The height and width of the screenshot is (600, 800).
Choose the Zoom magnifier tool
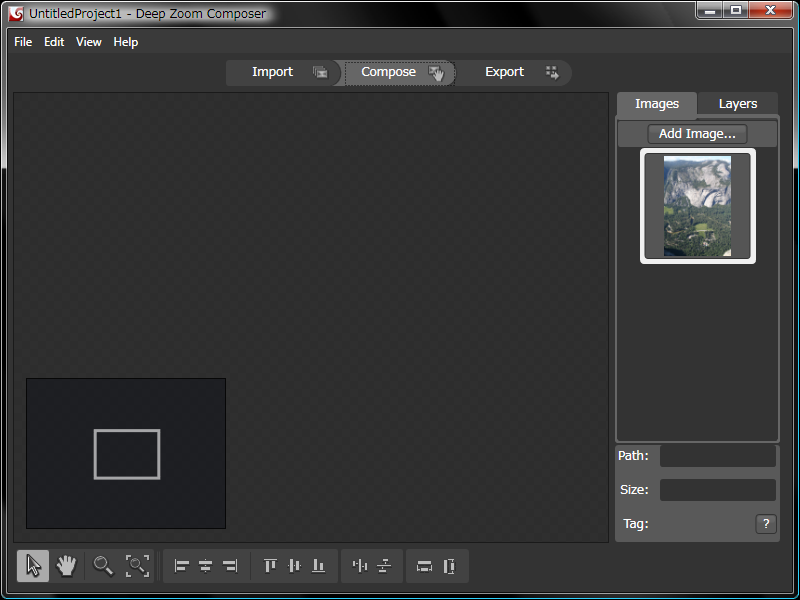(103, 566)
